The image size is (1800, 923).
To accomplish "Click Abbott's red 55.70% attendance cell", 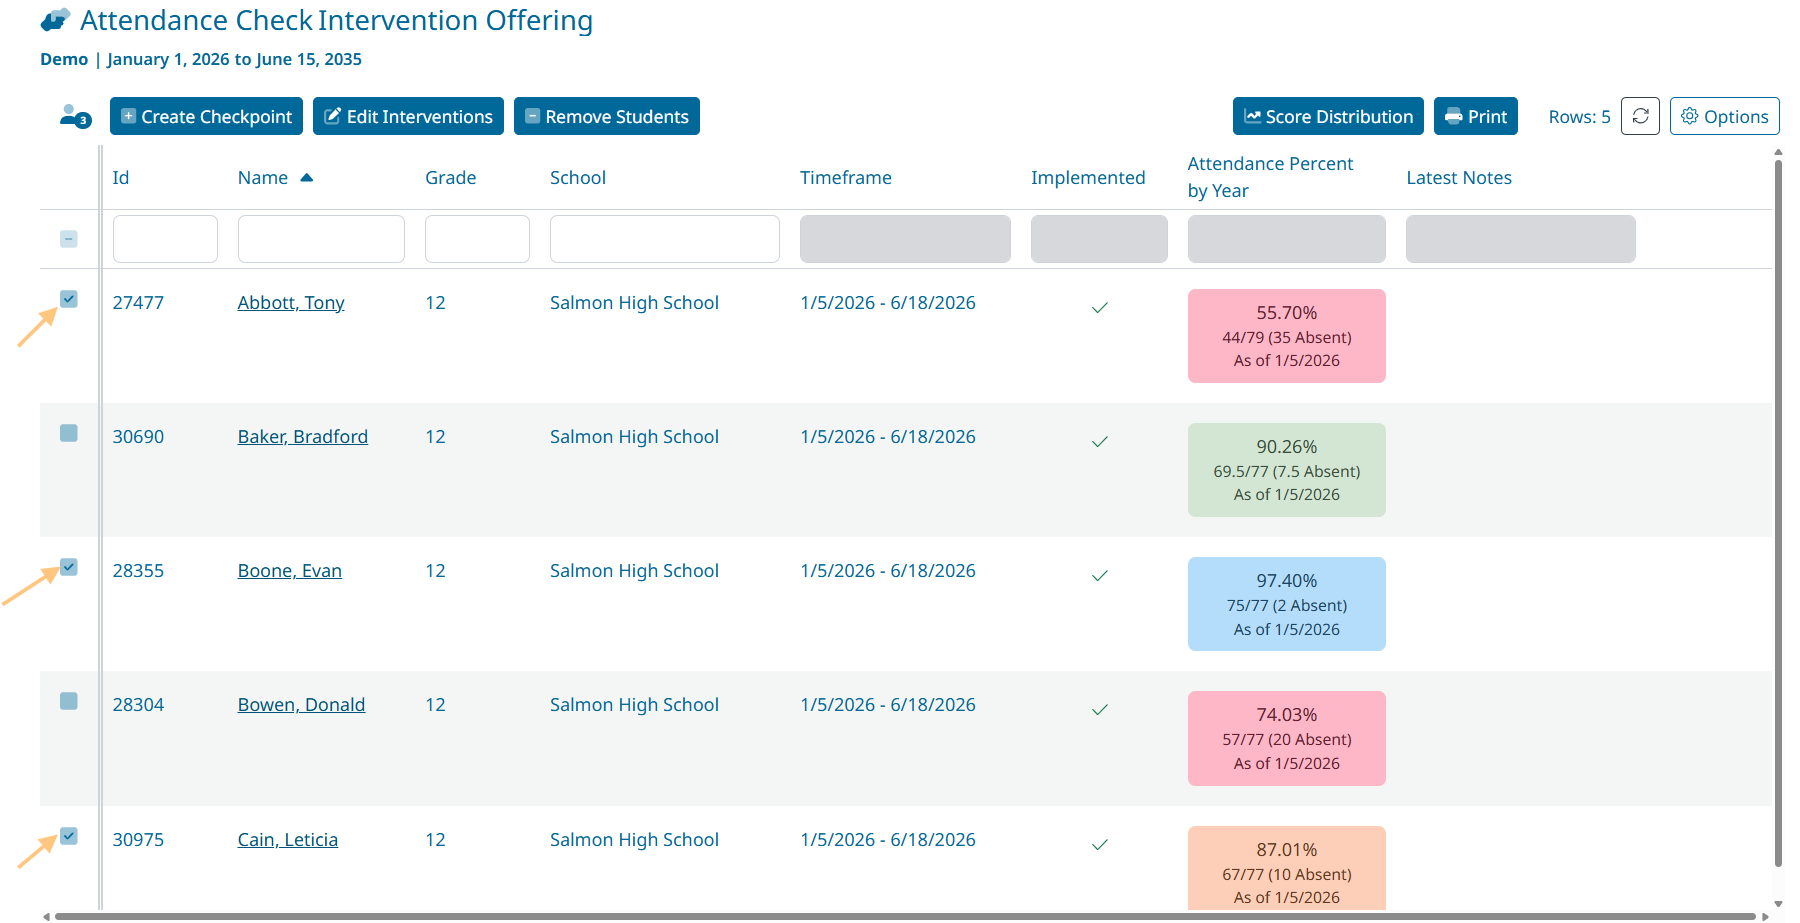I will (x=1286, y=336).
